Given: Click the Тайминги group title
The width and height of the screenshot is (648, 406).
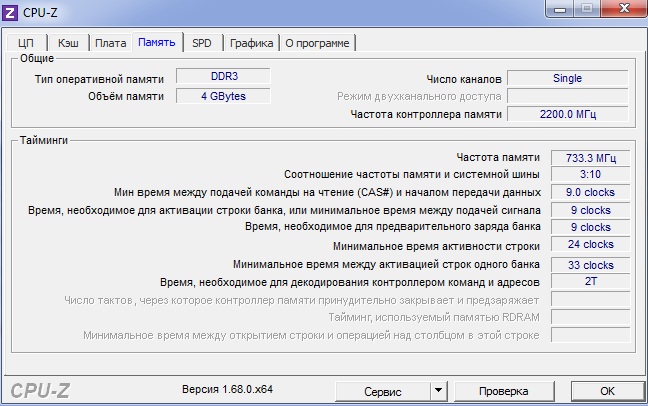Looking at the screenshot, I should pos(44,140).
